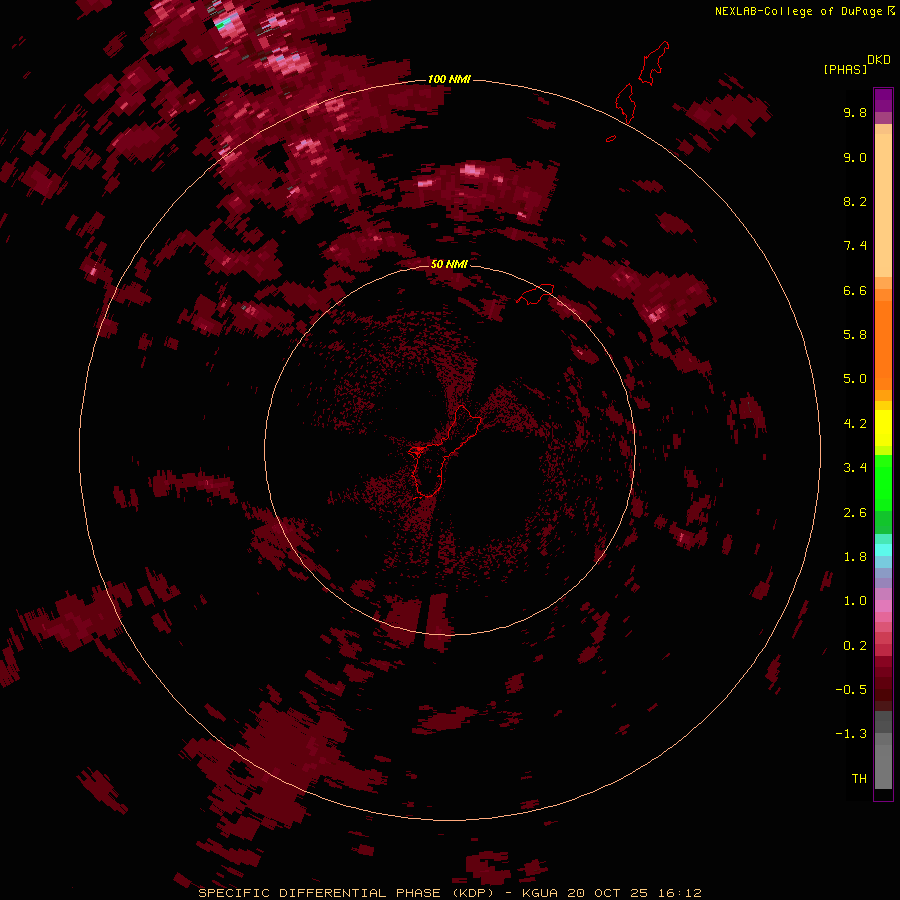Viewport: 900px width, 900px height.
Task: Click the 9.8 value on the color scale
Action: [x=855, y=112]
